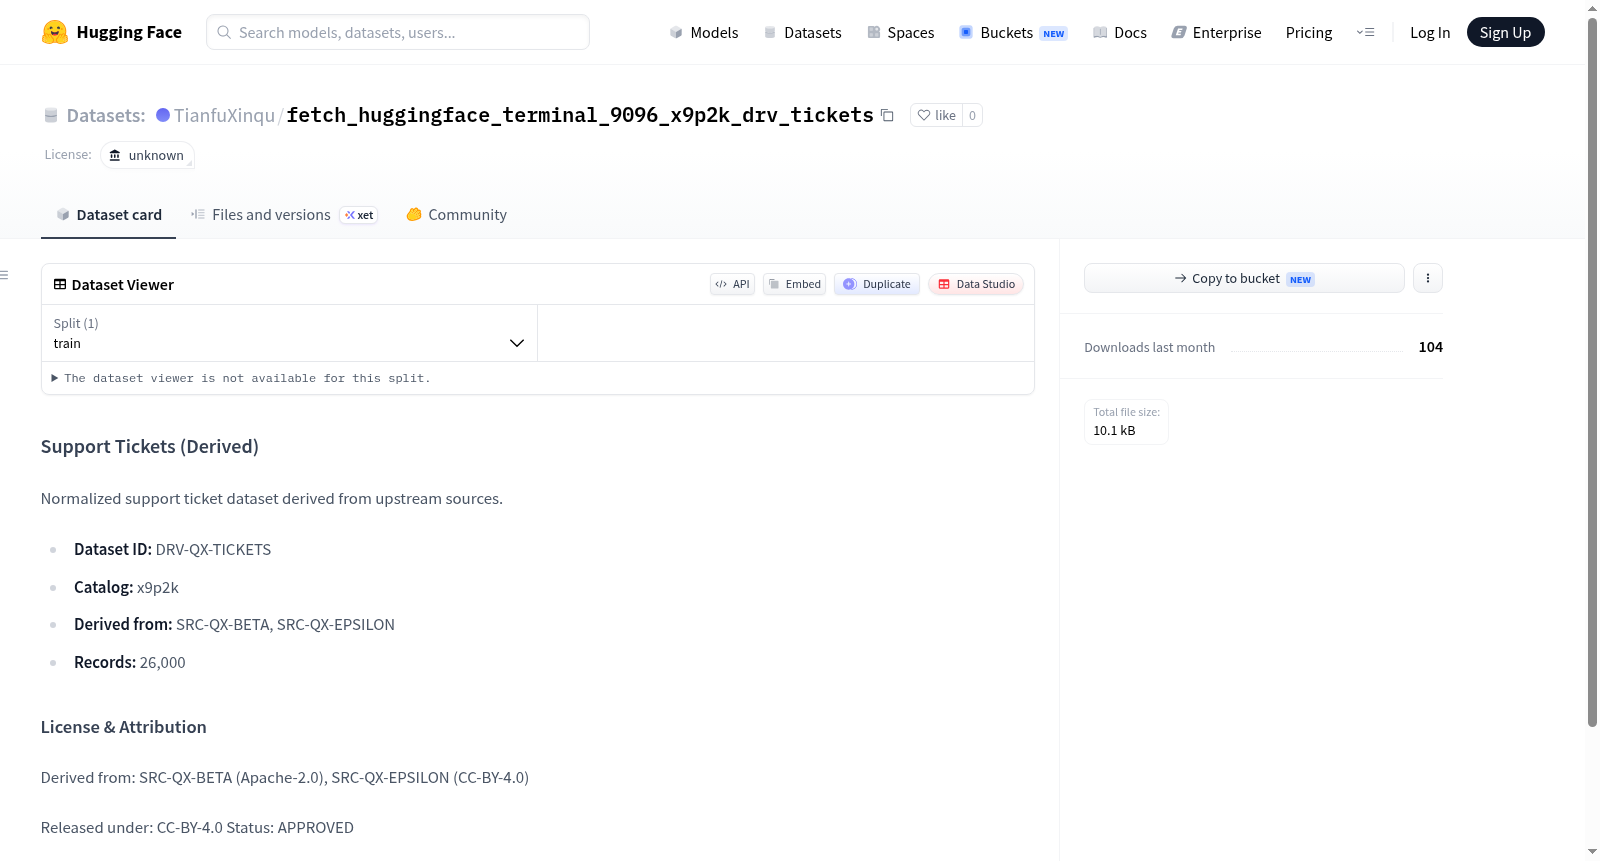Click the Dataset ID: DRV-QX-TICKETS text
The height and width of the screenshot is (861, 1600).
click(x=173, y=549)
